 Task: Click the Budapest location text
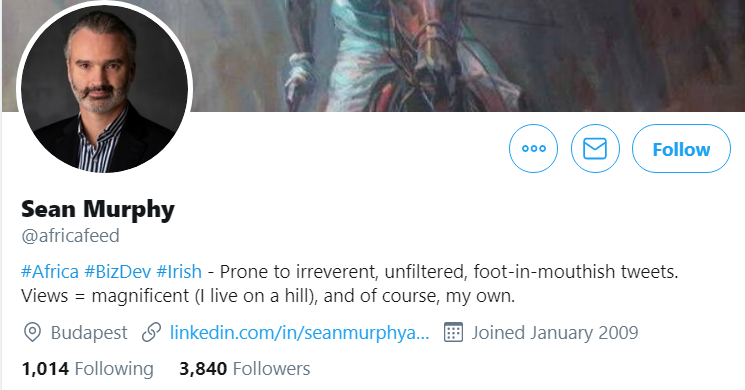89,333
